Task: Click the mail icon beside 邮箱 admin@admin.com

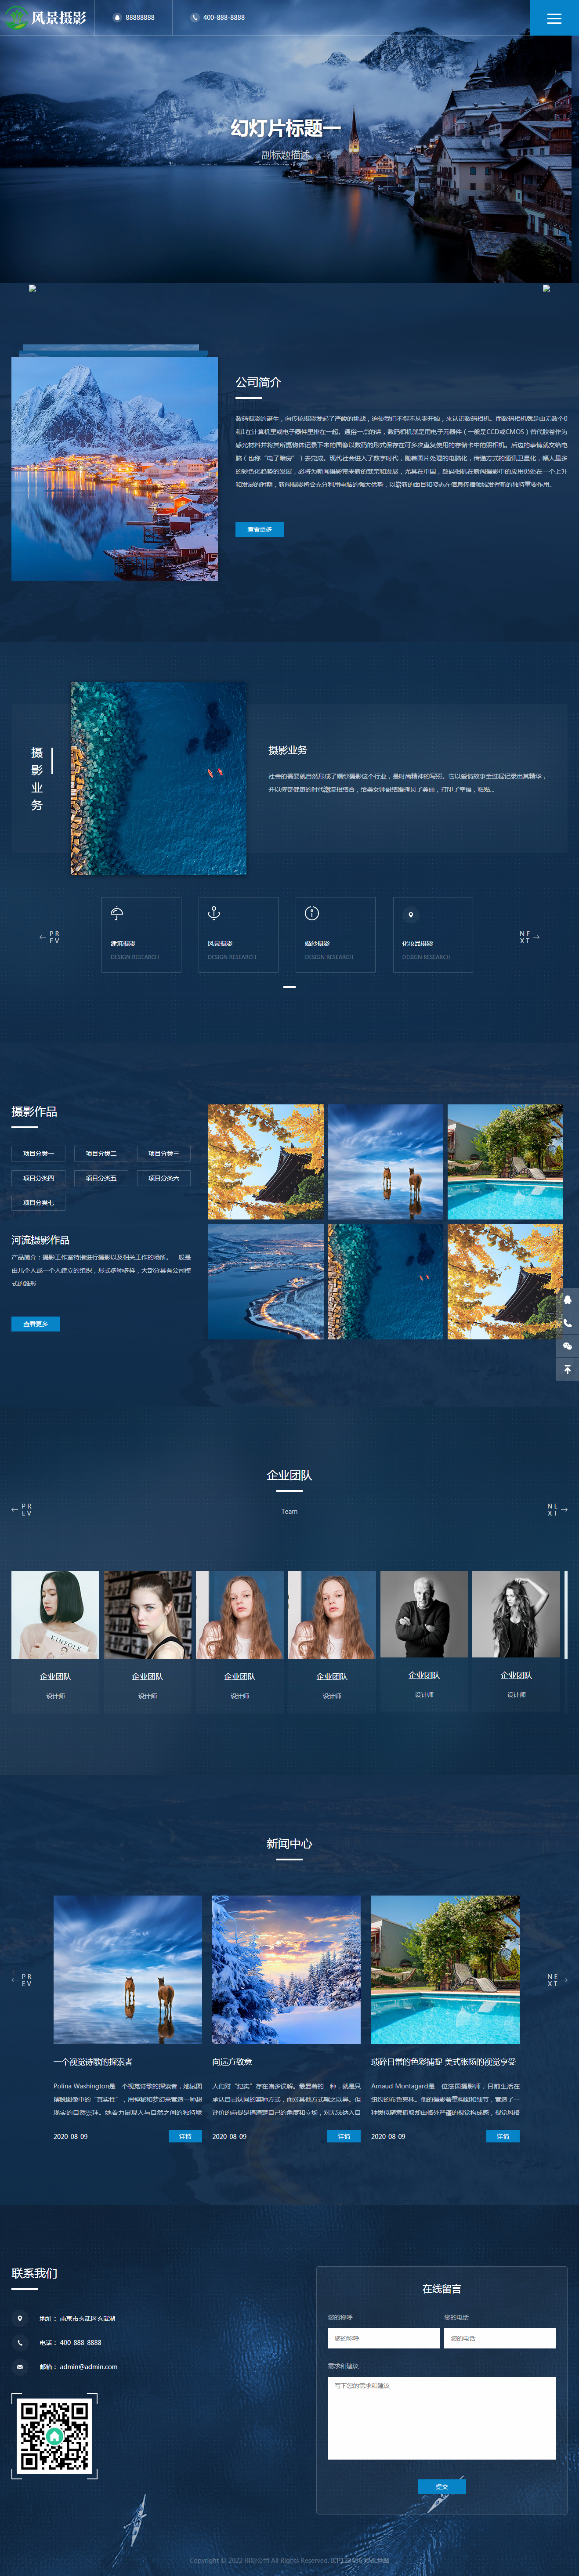Action: pos(20,2367)
